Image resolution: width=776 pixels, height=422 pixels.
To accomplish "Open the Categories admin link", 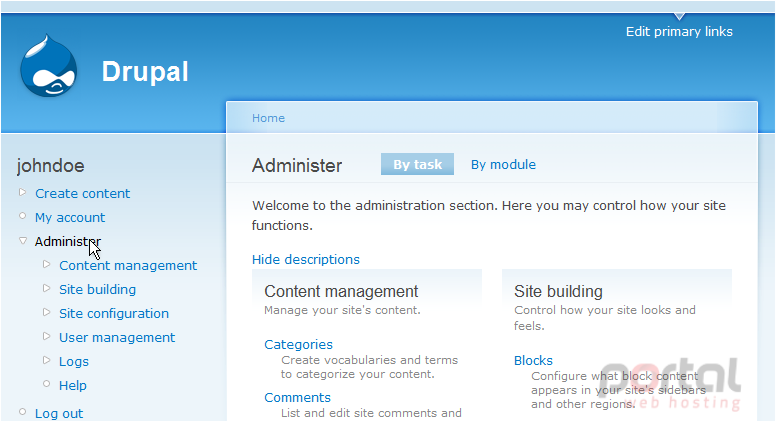I will point(298,344).
